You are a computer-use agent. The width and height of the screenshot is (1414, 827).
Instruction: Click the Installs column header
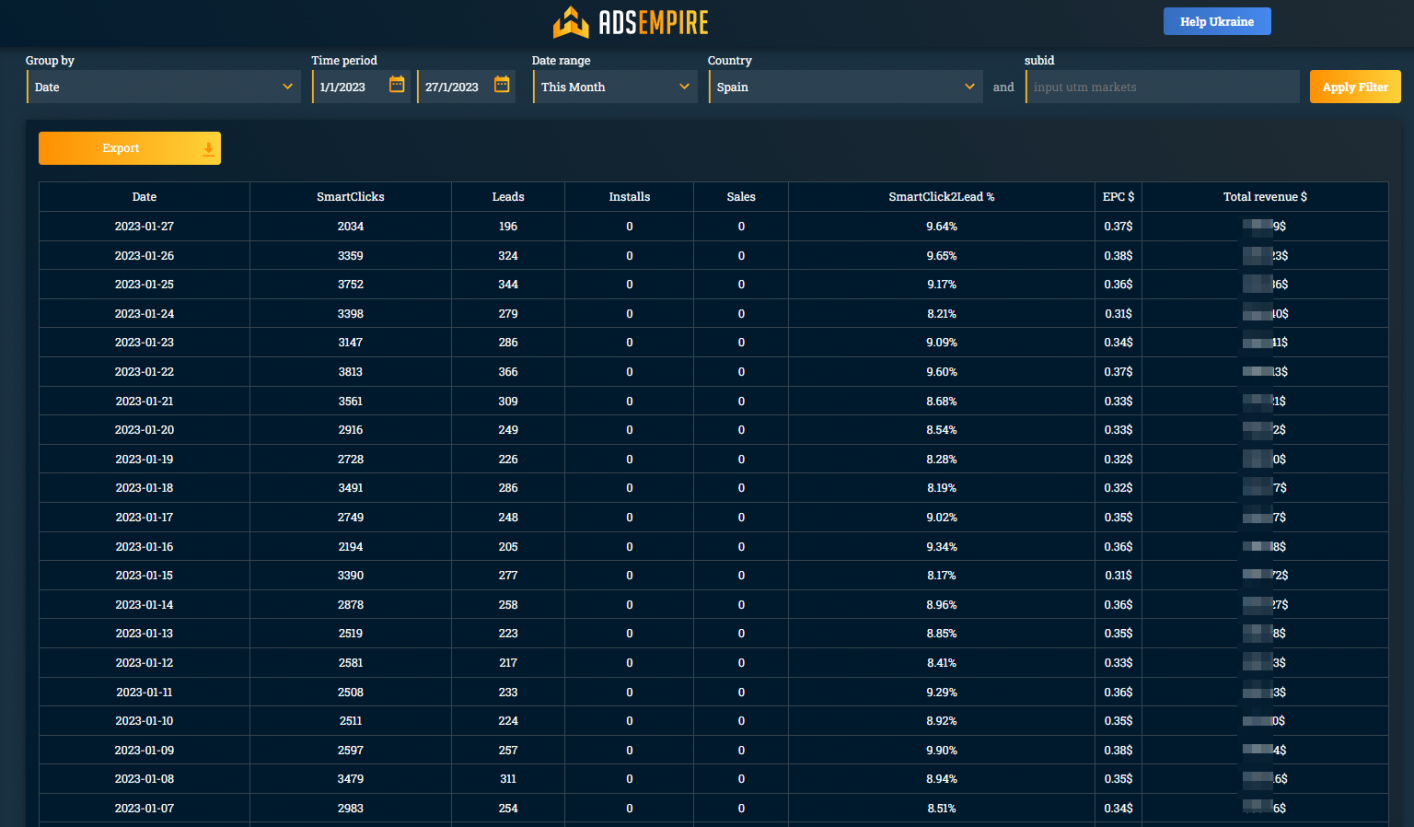point(629,197)
